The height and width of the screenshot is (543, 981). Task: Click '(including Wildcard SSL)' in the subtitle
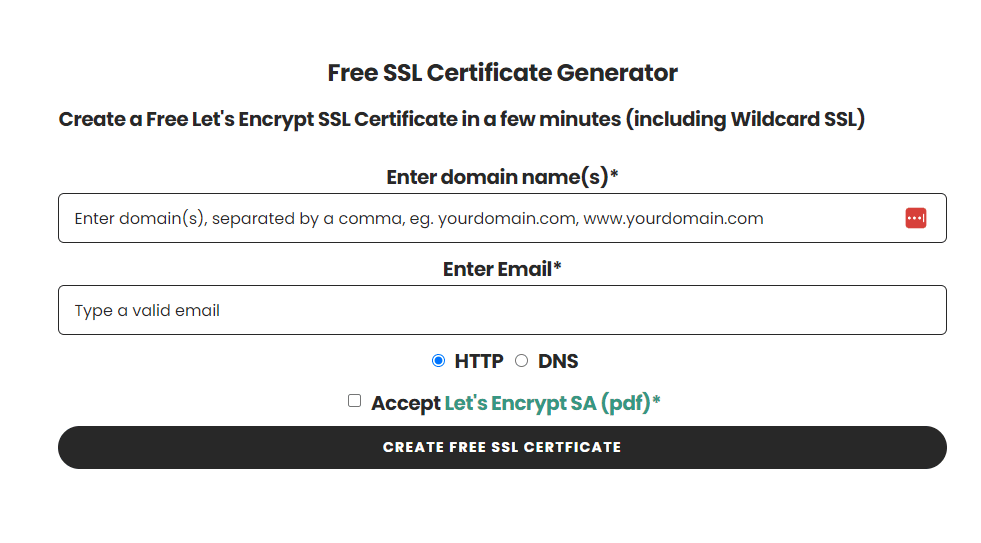pyautogui.click(x=746, y=119)
